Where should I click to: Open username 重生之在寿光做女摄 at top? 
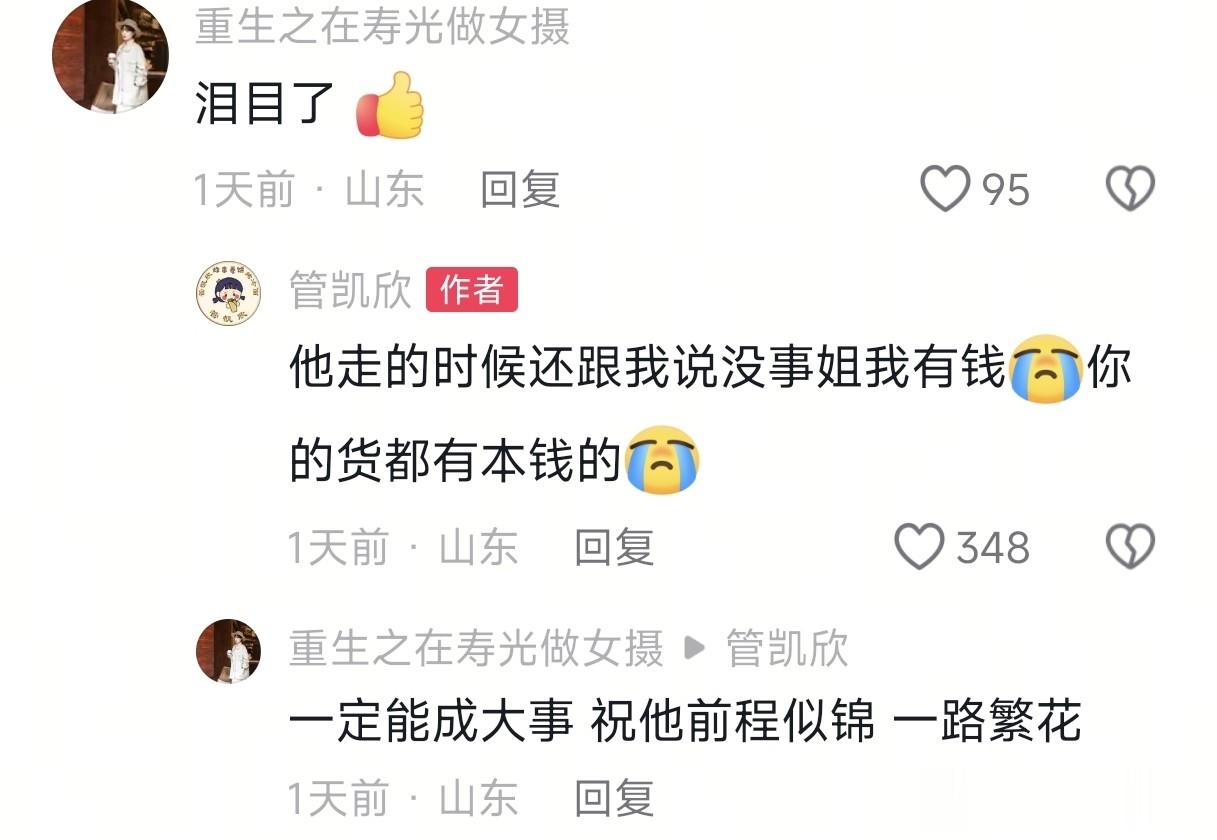382,25
